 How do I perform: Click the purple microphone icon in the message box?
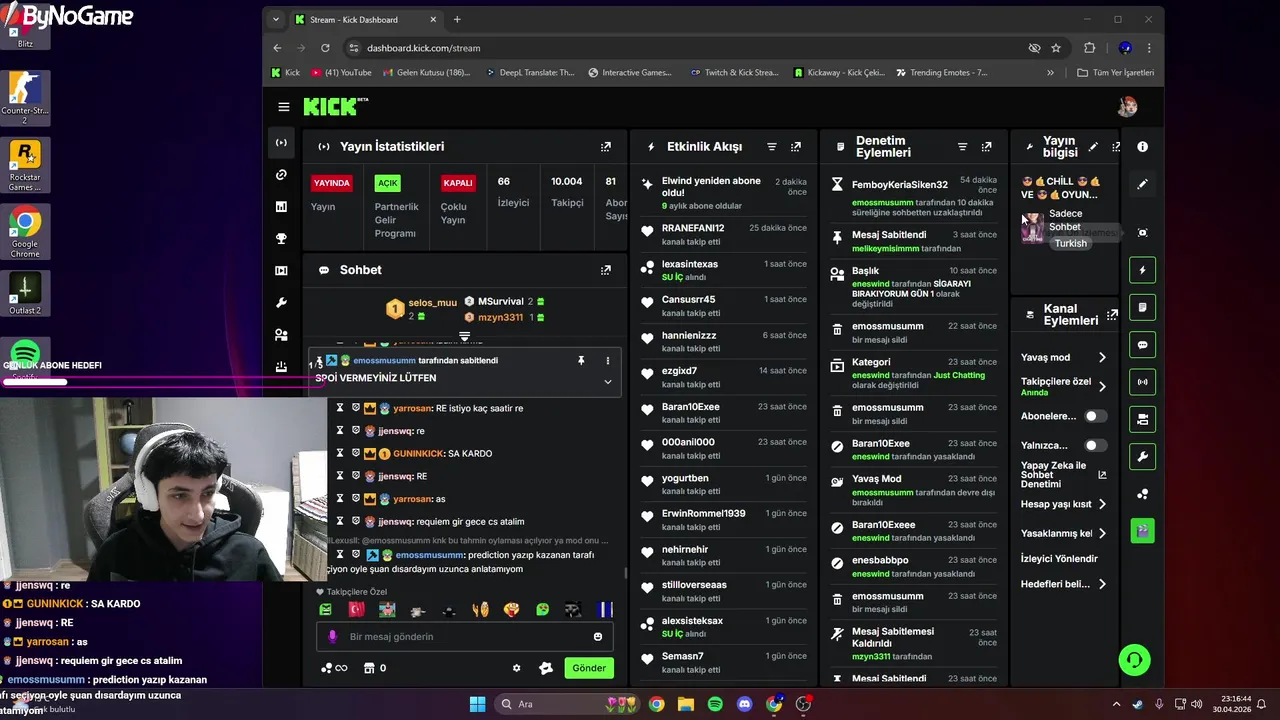pyautogui.click(x=333, y=636)
